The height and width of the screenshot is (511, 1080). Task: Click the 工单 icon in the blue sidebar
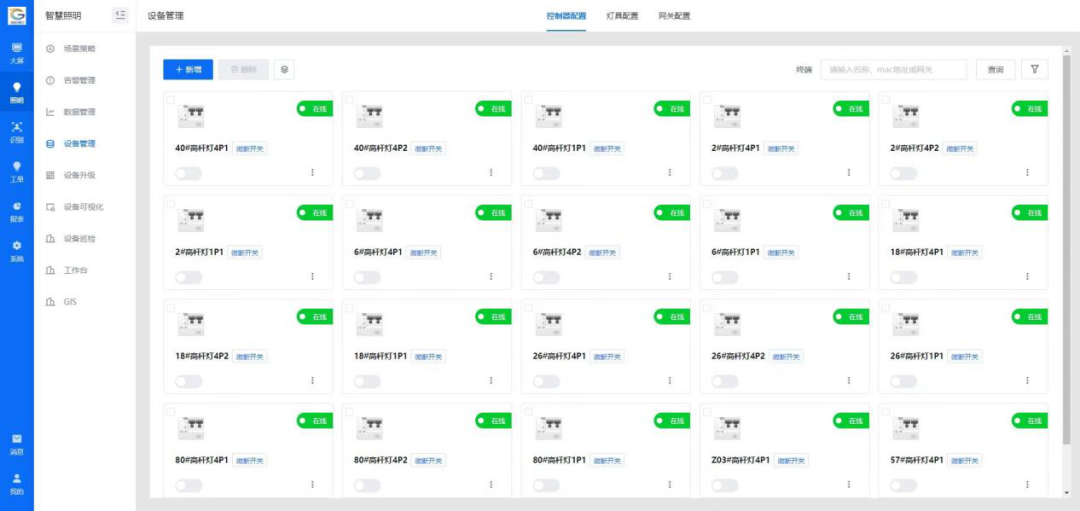pos(16,171)
